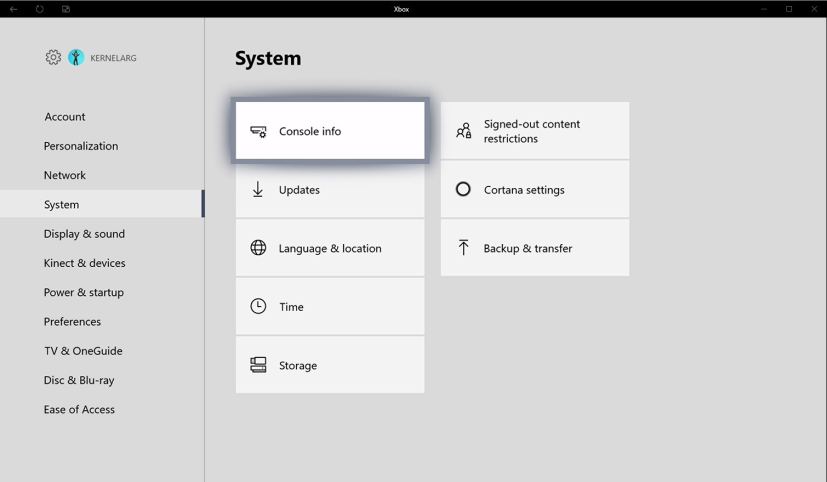
Task: Click the Signed-out content restrictions people icon
Action: pyautogui.click(x=464, y=131)
